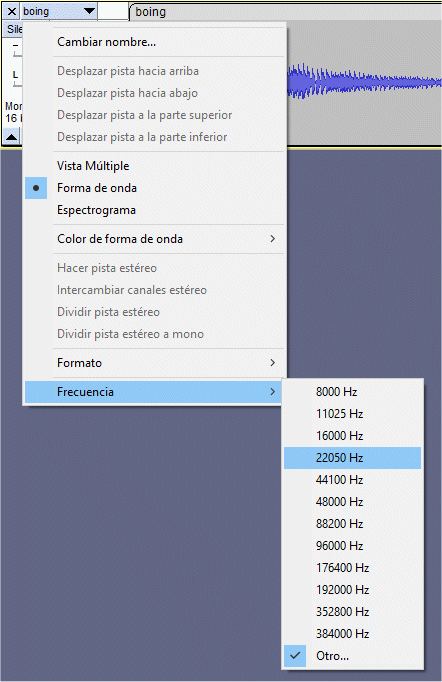442x682 pixels.
Task: Set frequency to 384000 Hz
Action: 352,634
